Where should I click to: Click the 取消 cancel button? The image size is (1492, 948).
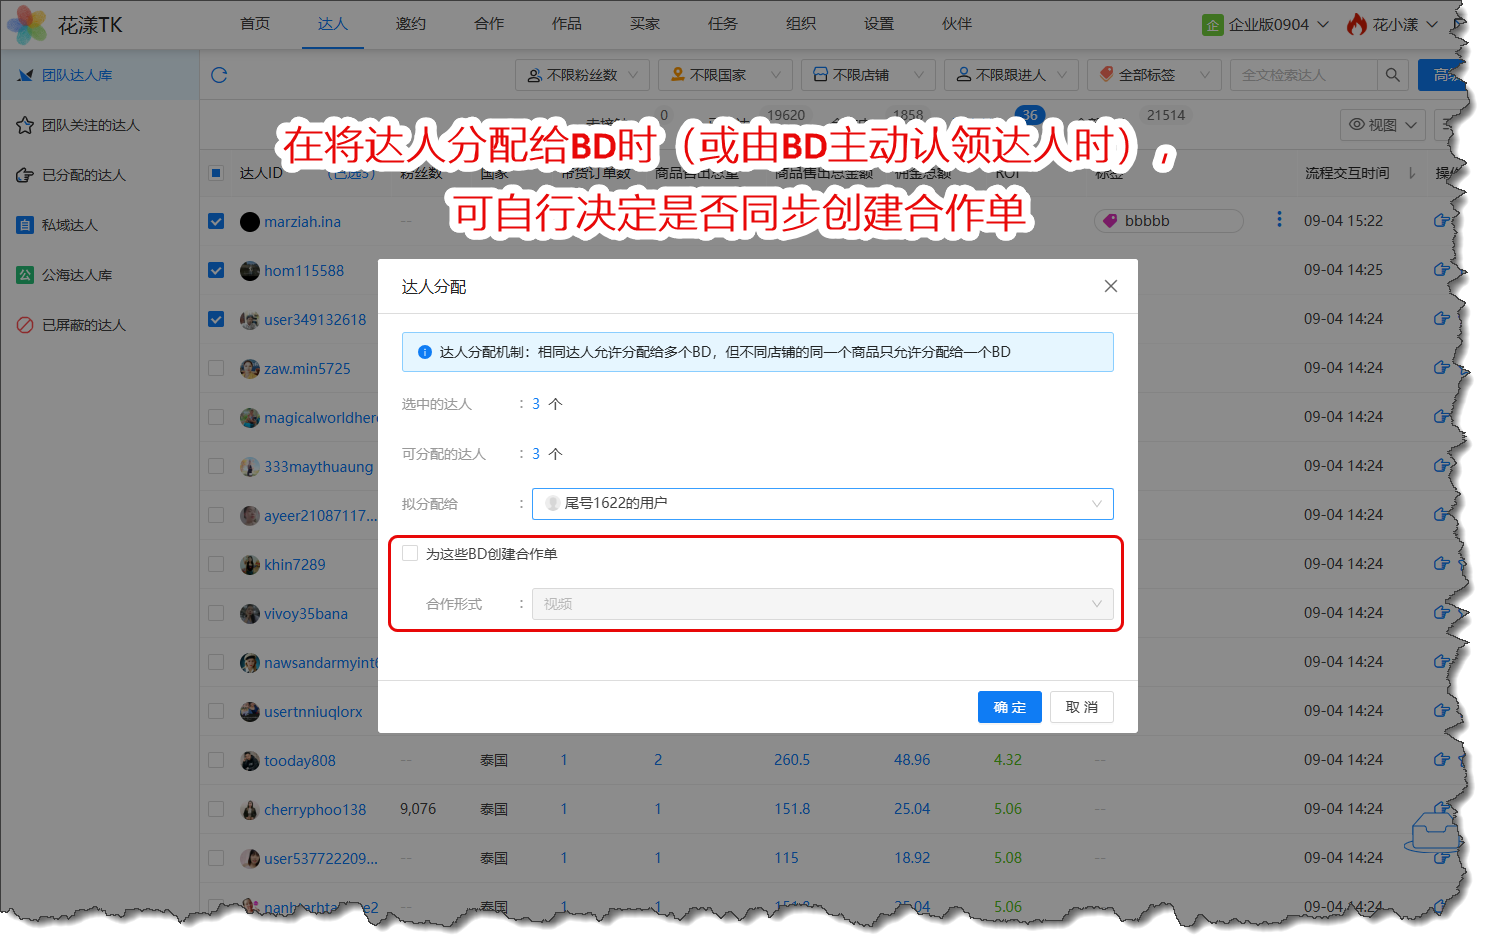click(x=1081, y=707)
